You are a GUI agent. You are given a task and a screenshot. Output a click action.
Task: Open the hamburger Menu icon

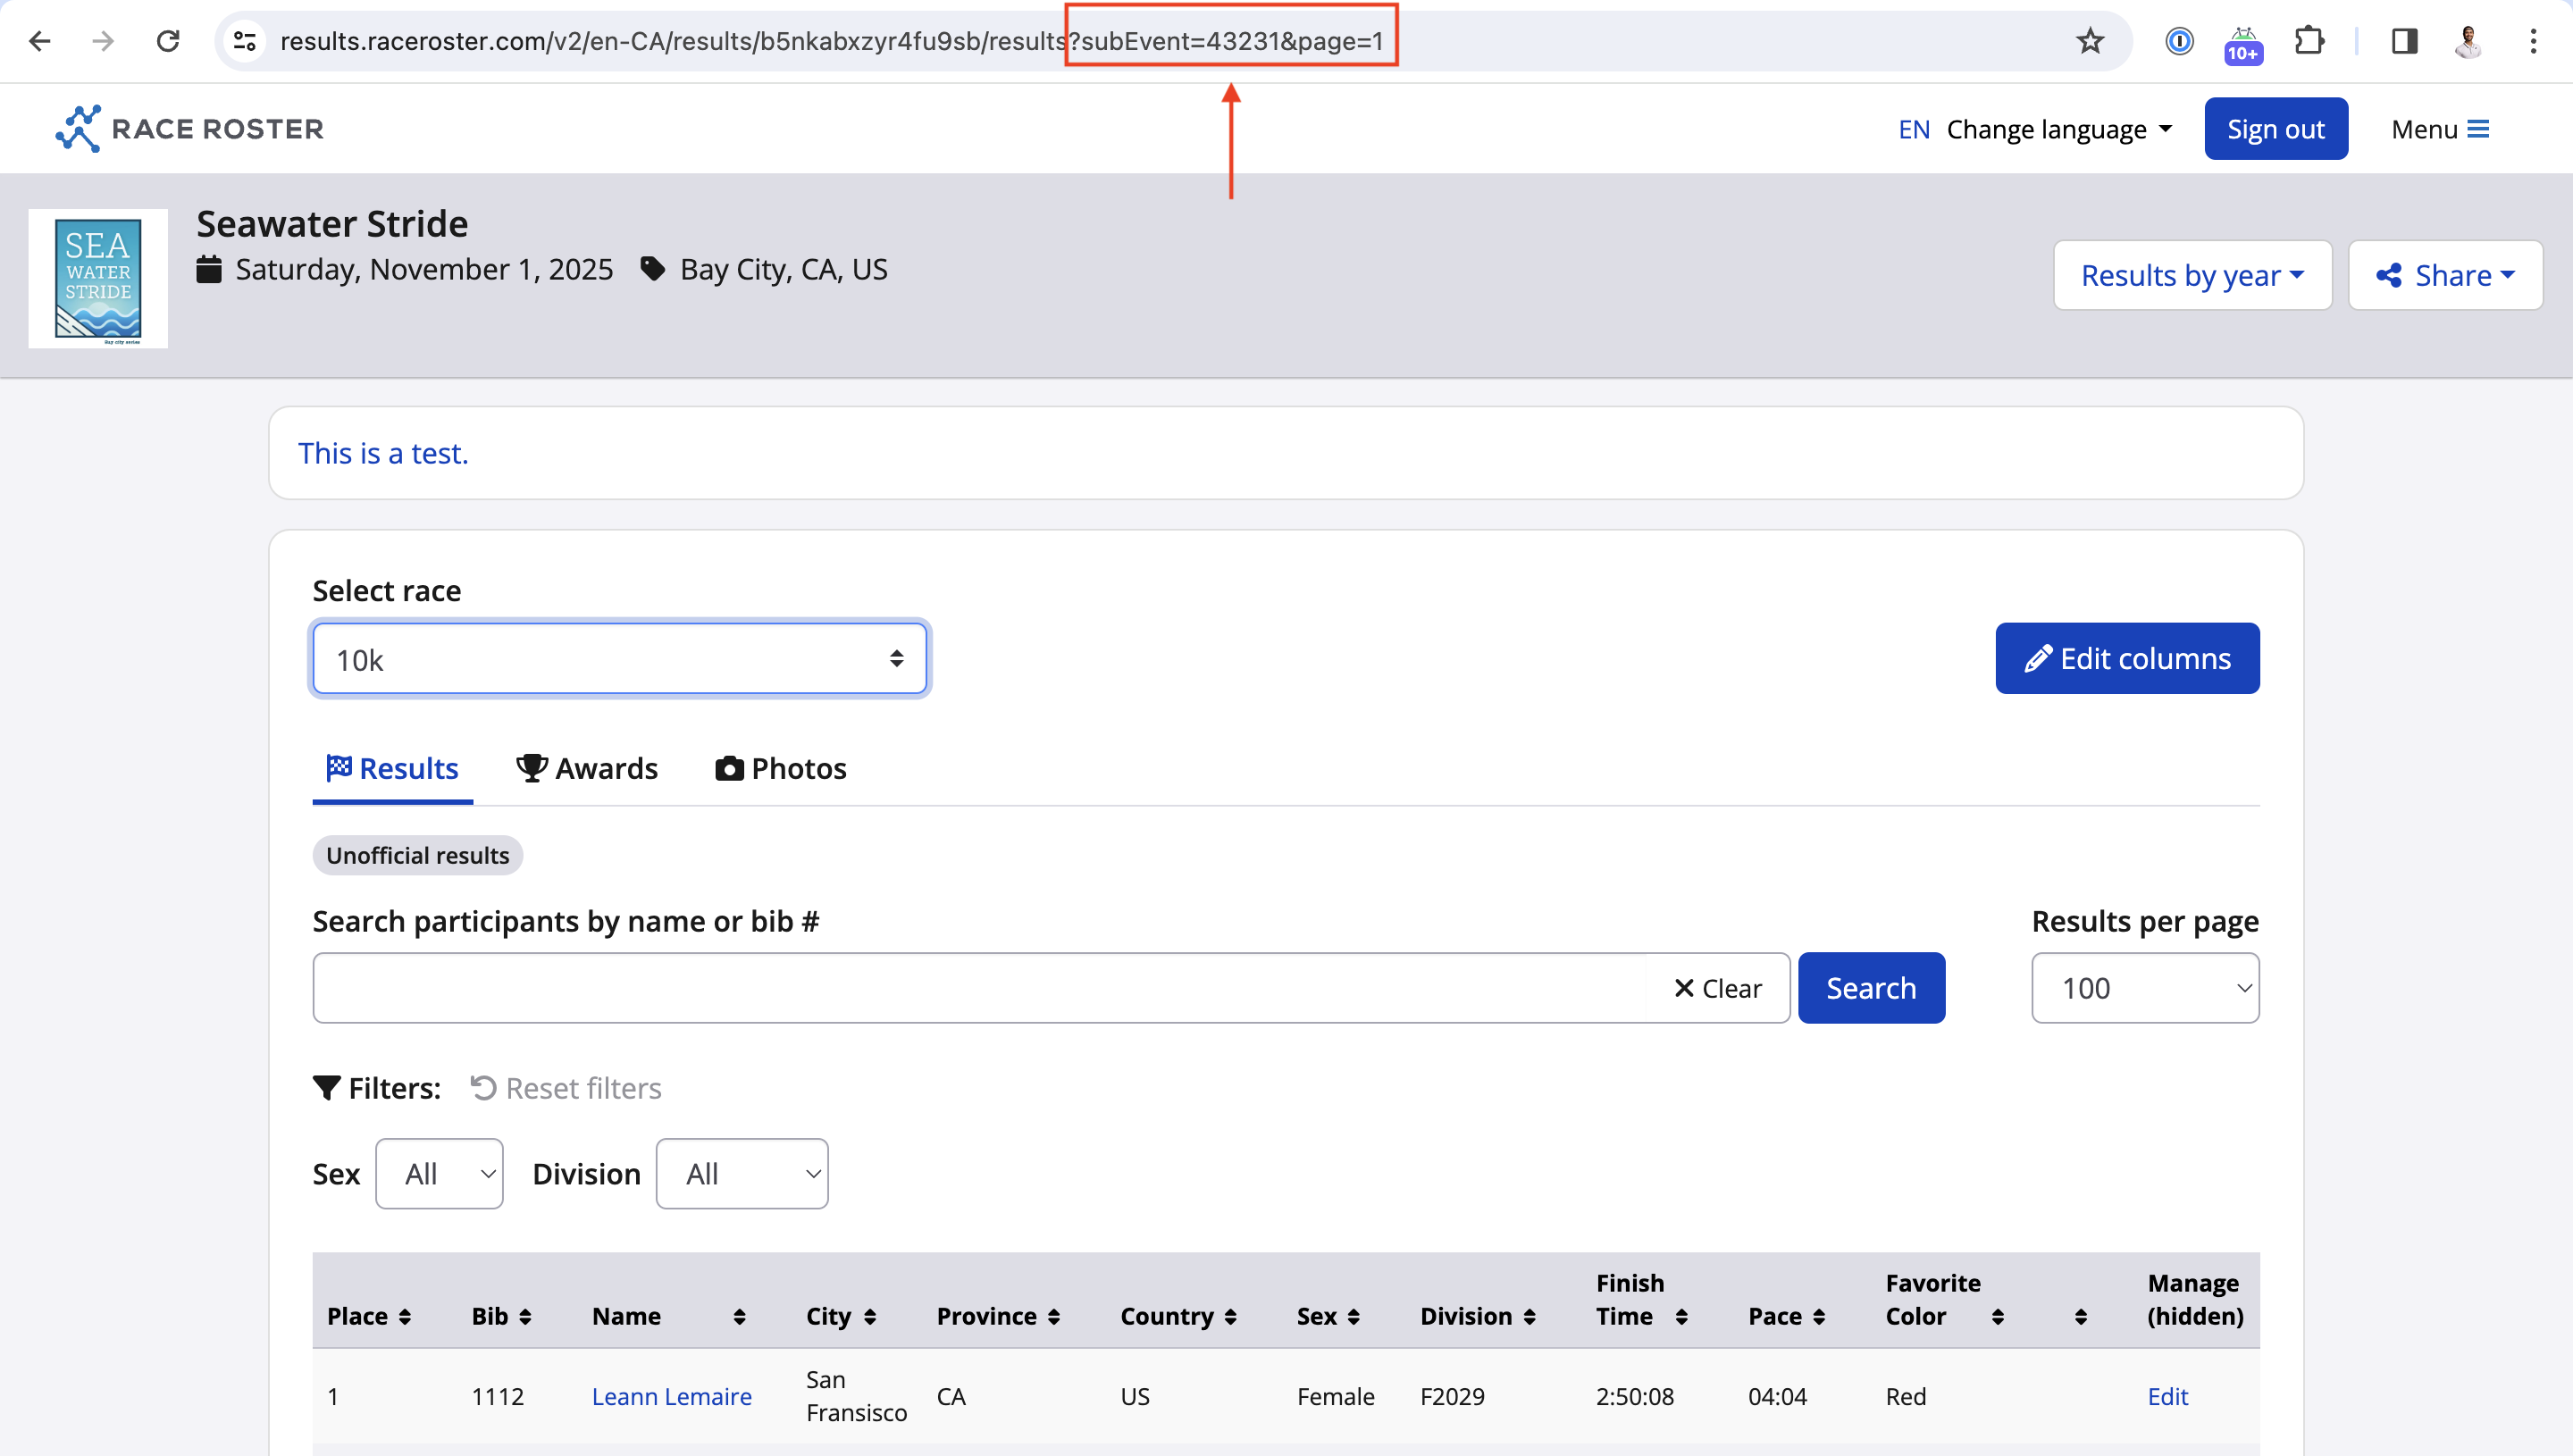(2478, 129)
